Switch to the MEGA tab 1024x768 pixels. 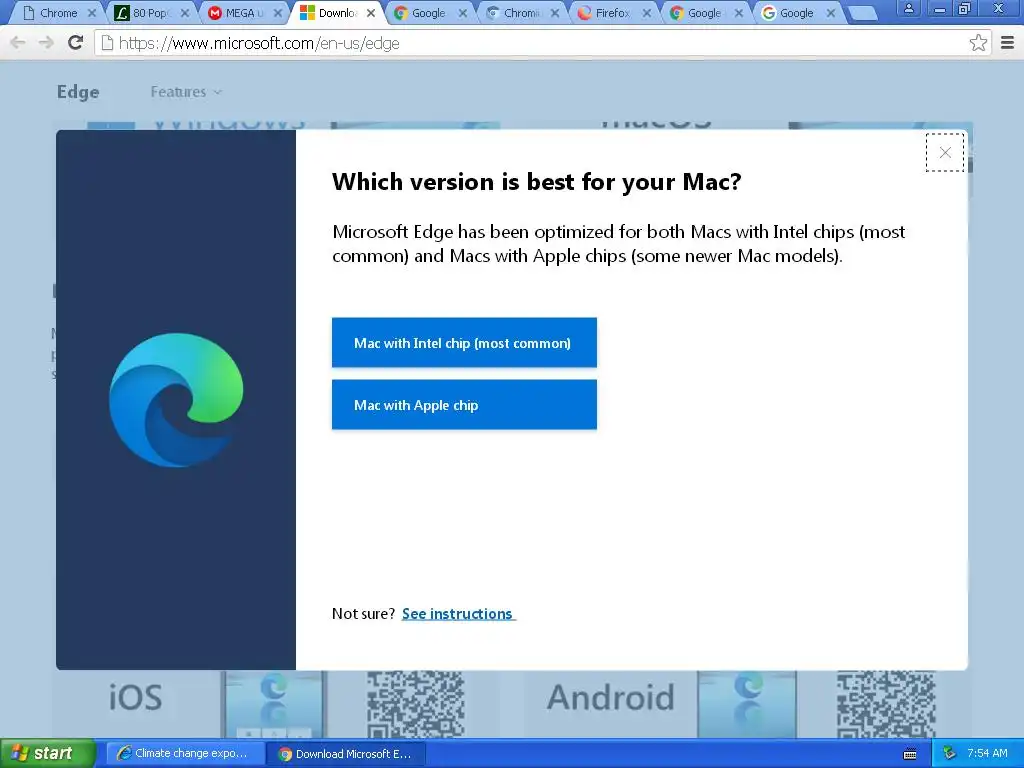(242, 13)
